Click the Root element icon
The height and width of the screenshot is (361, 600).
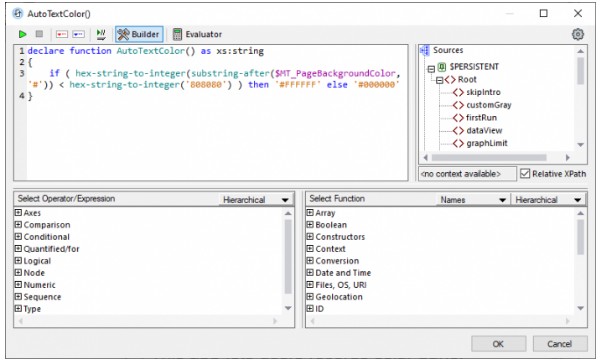click(x=450, y=80)
